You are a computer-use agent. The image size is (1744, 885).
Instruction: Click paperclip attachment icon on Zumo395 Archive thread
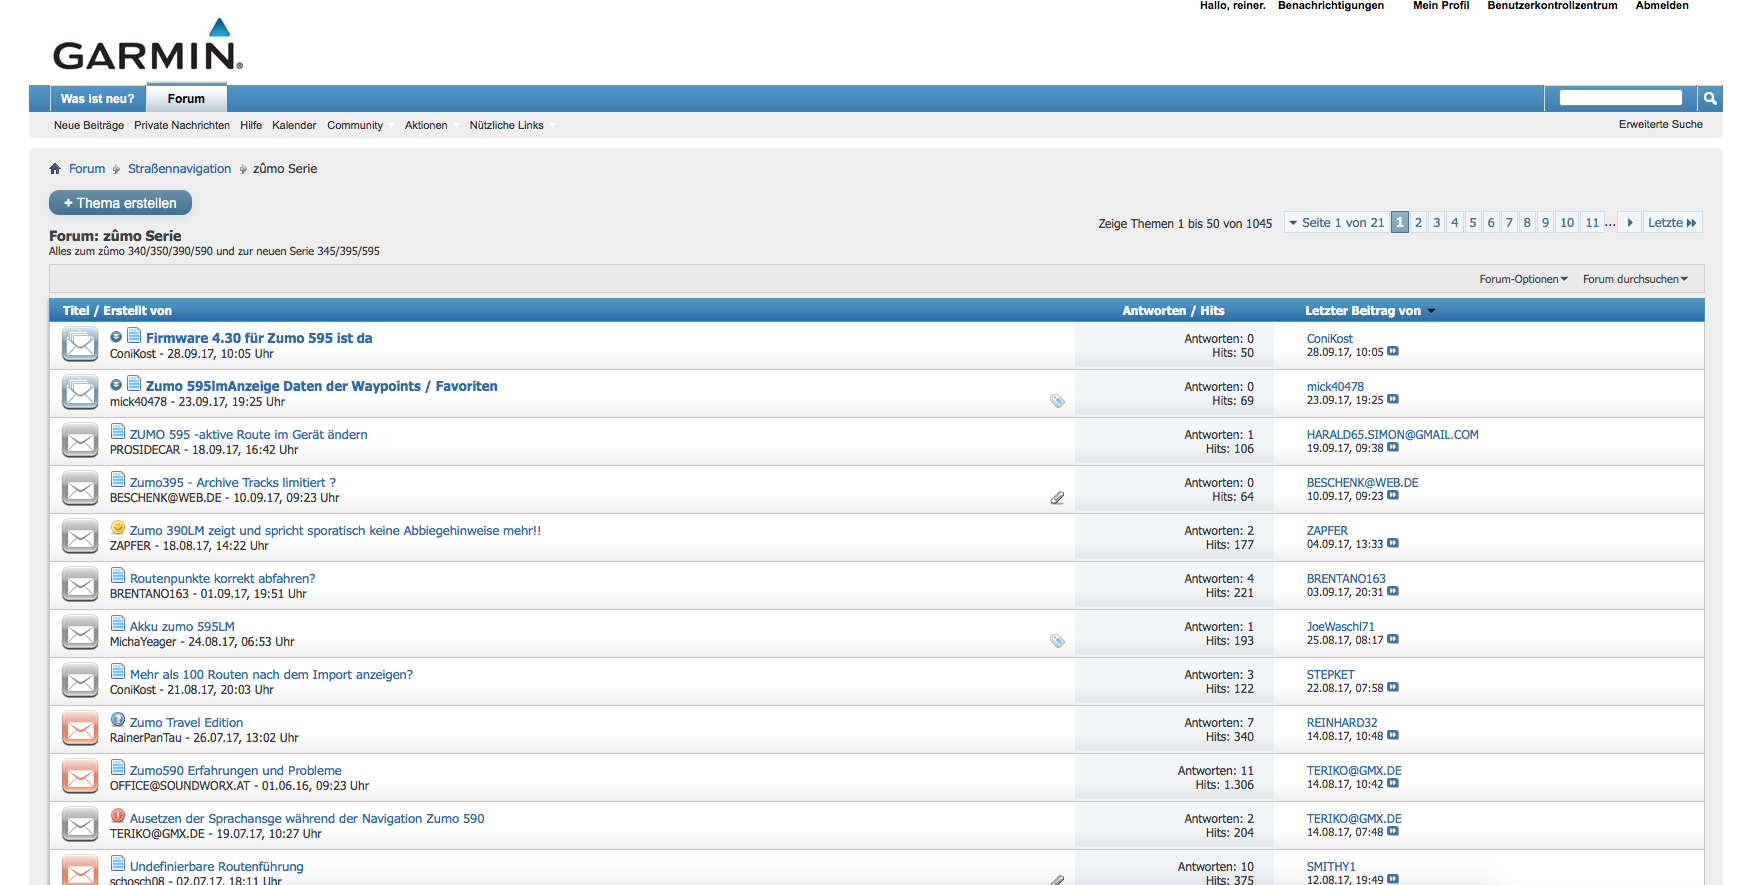pos(1057,497)
